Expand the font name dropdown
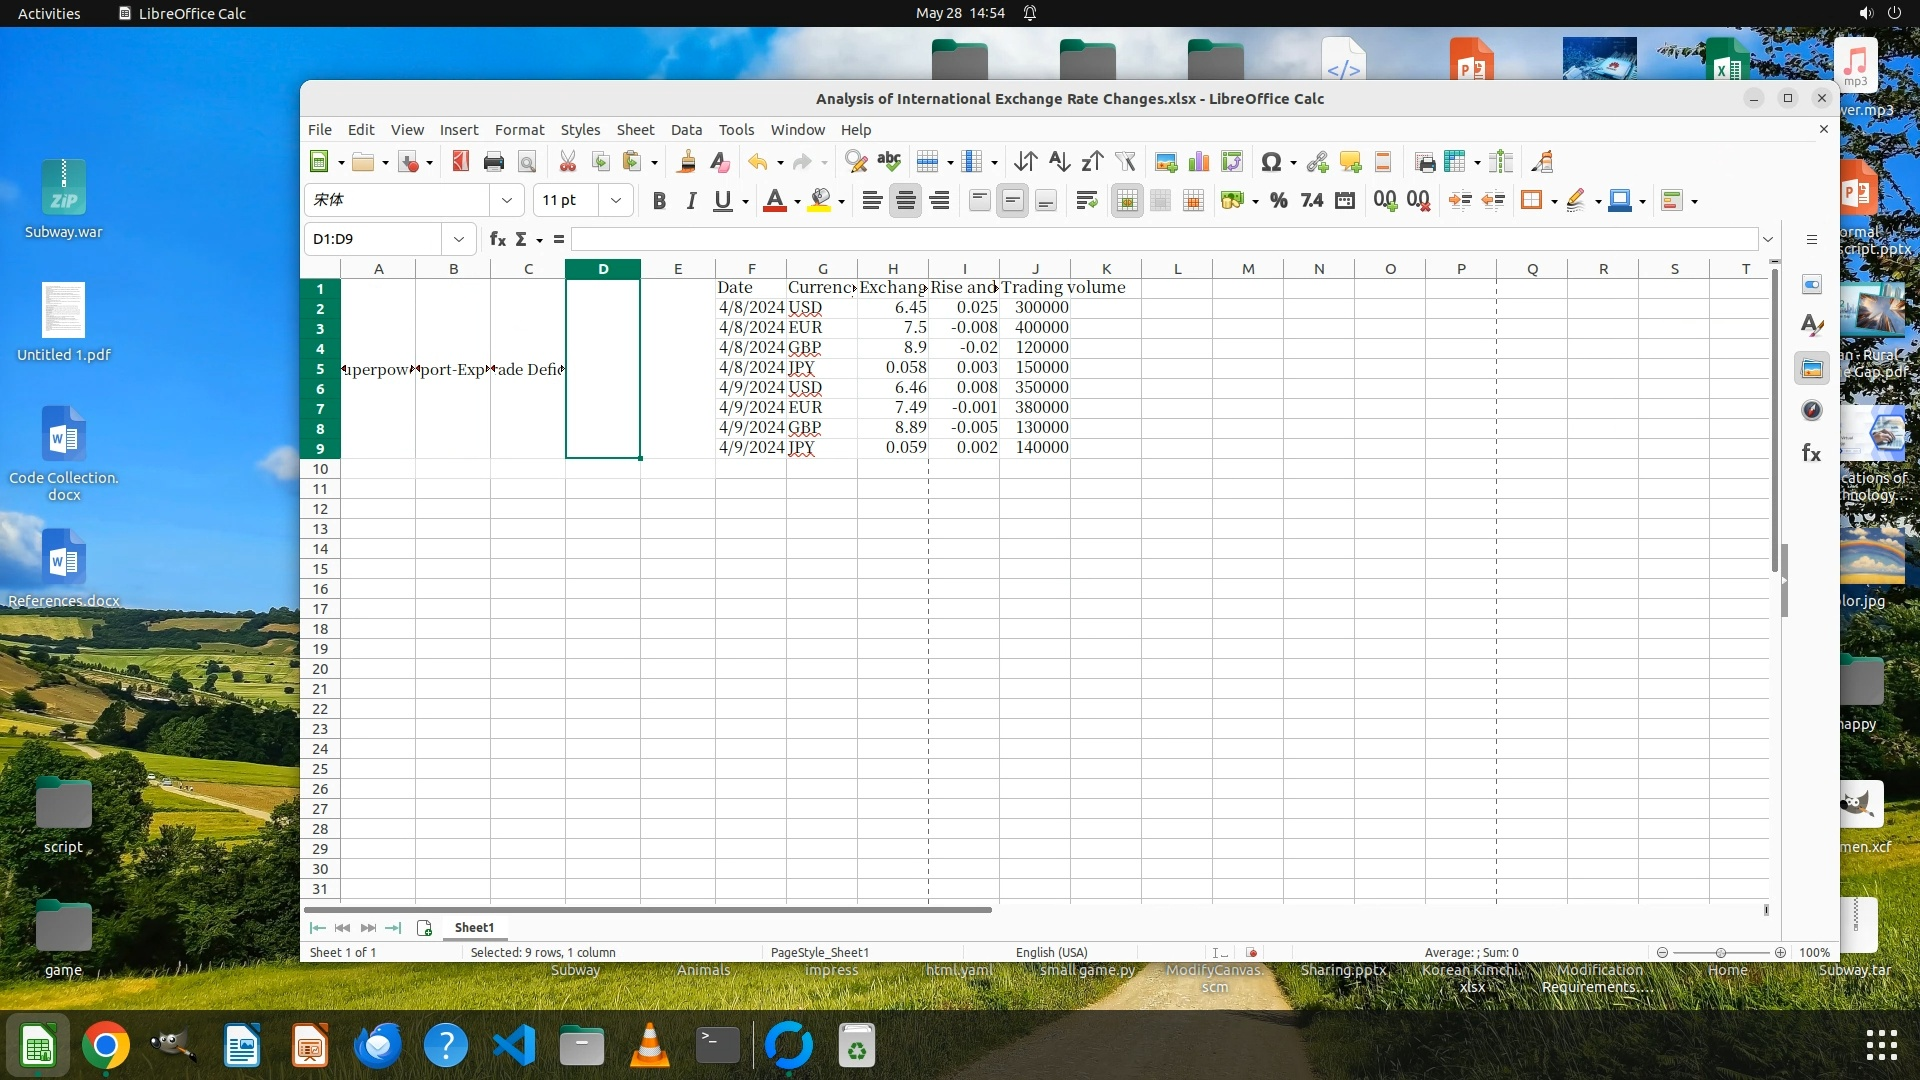 pyautogui.click(x=506, y=201)
